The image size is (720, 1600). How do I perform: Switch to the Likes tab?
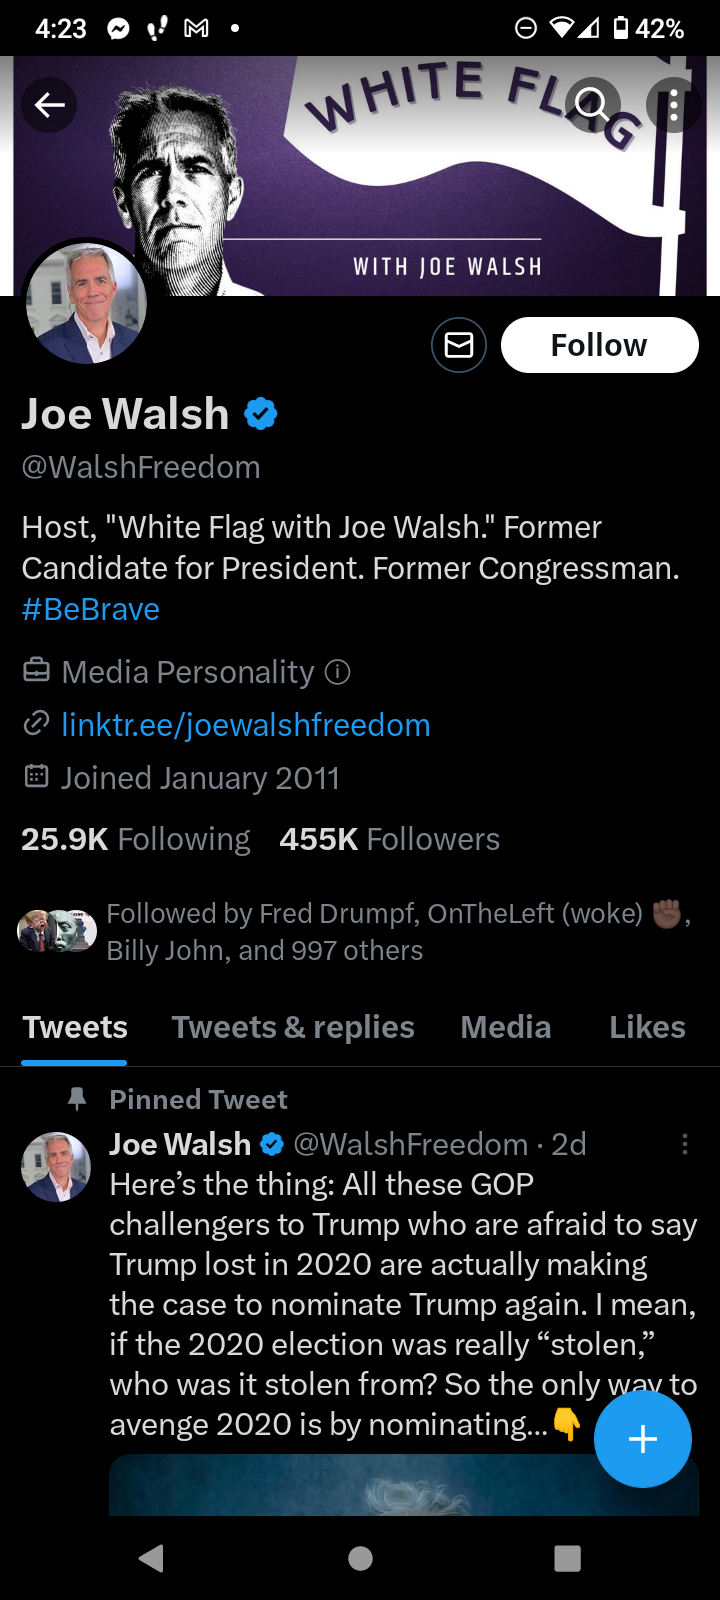pos(647,1027)
